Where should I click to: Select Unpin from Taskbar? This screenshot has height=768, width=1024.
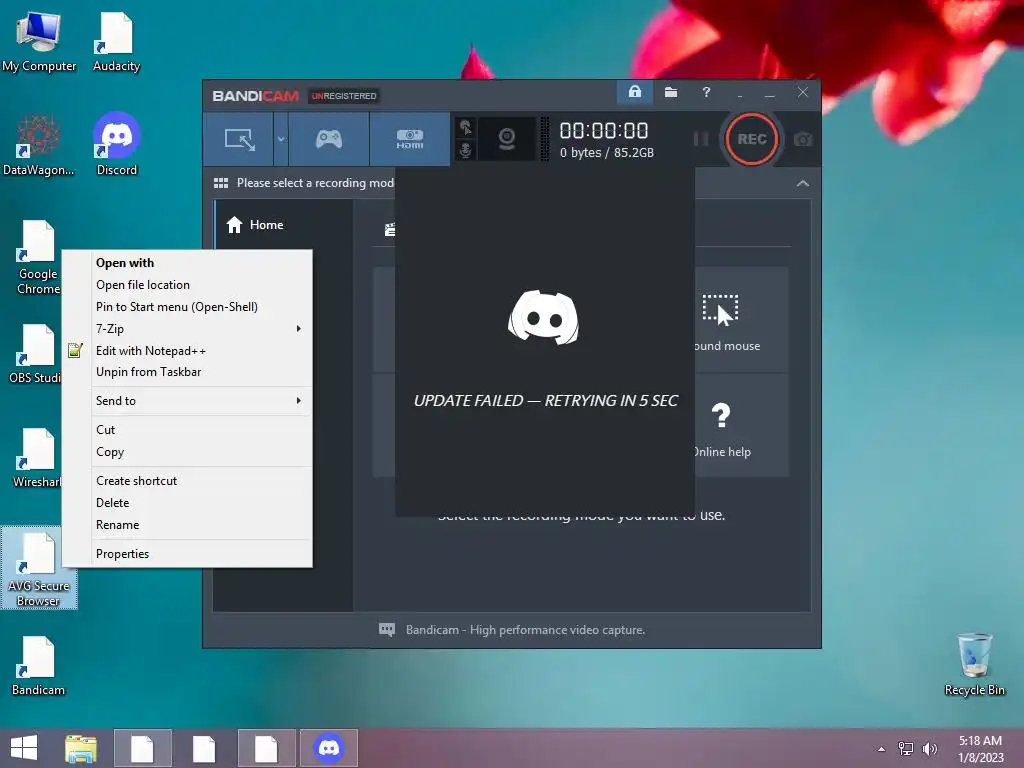click(x=187, y=372)
